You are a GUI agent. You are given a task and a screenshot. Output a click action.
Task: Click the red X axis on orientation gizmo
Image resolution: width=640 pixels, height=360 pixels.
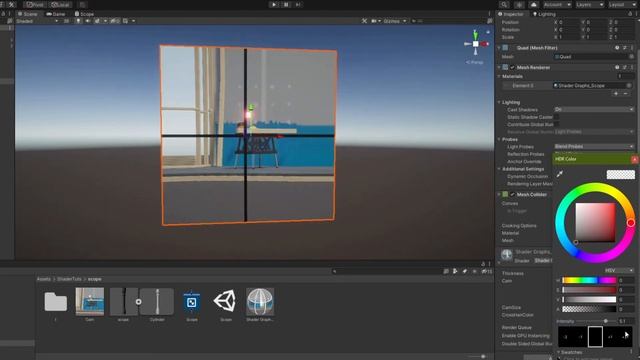click(484, 44)
